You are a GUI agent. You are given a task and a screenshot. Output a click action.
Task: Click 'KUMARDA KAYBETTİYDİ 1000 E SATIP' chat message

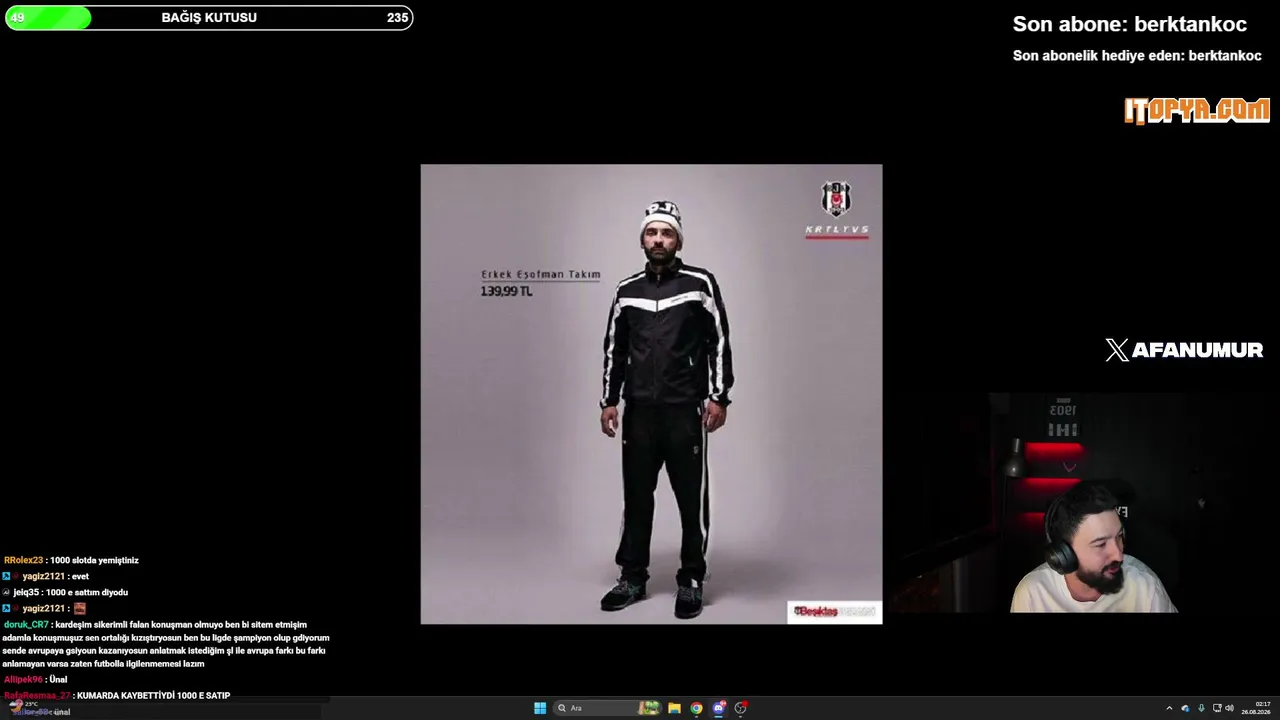tap(153, 696)
